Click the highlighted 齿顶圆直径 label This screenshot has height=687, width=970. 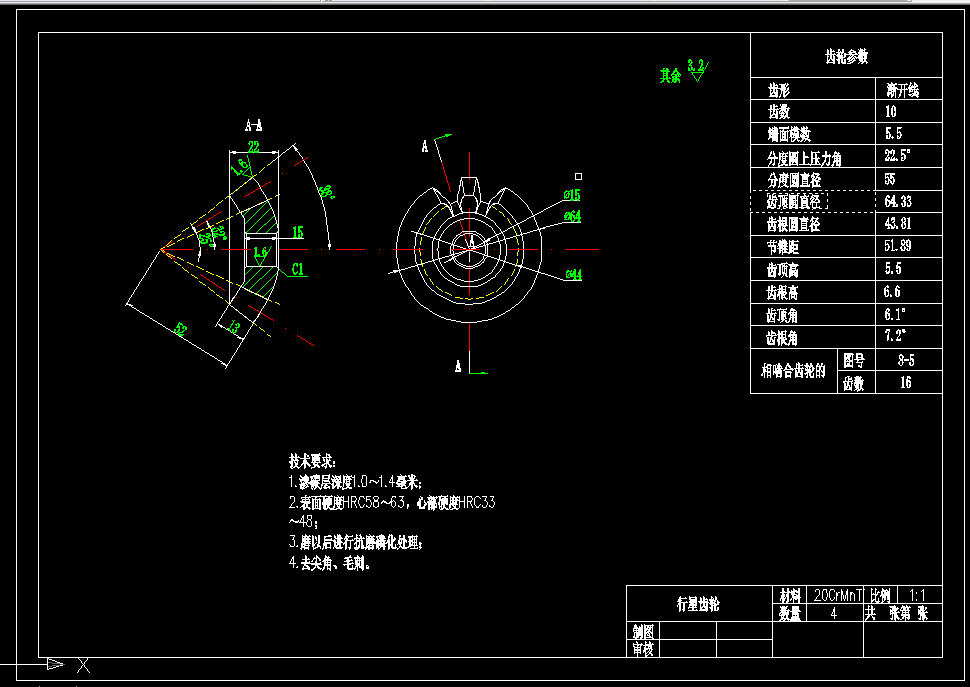[x=794, y=202]
